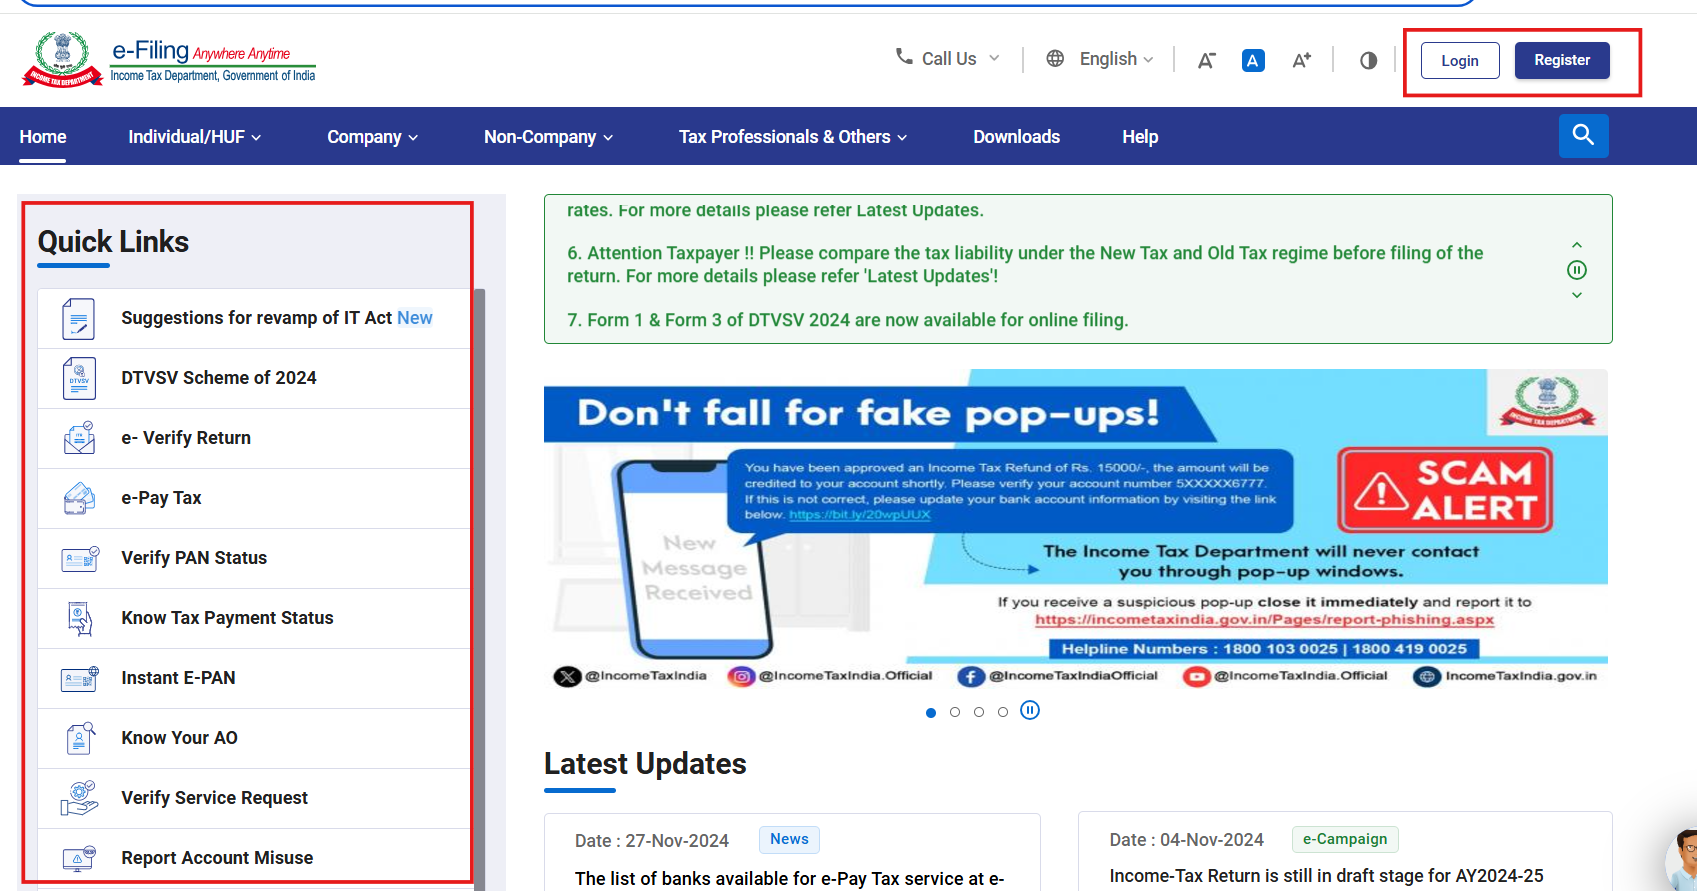This screenshot has height=891, width=1697.
Task: Open the English language dropdown
Action: coord(1116,59)
